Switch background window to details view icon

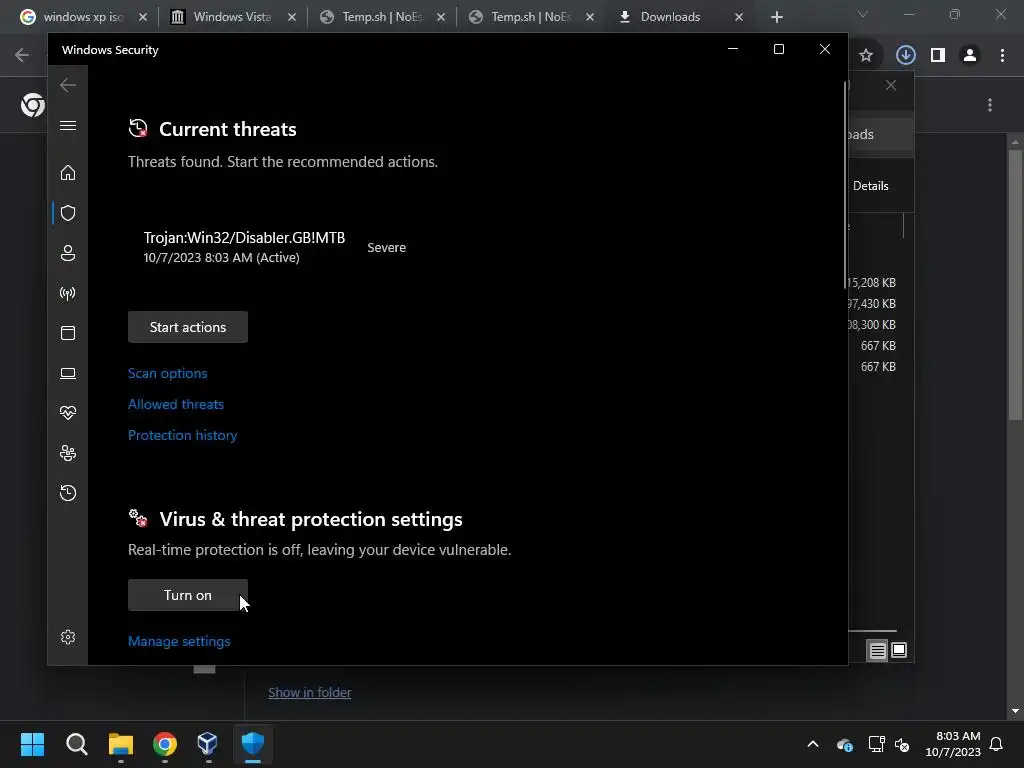coord(877,650)
